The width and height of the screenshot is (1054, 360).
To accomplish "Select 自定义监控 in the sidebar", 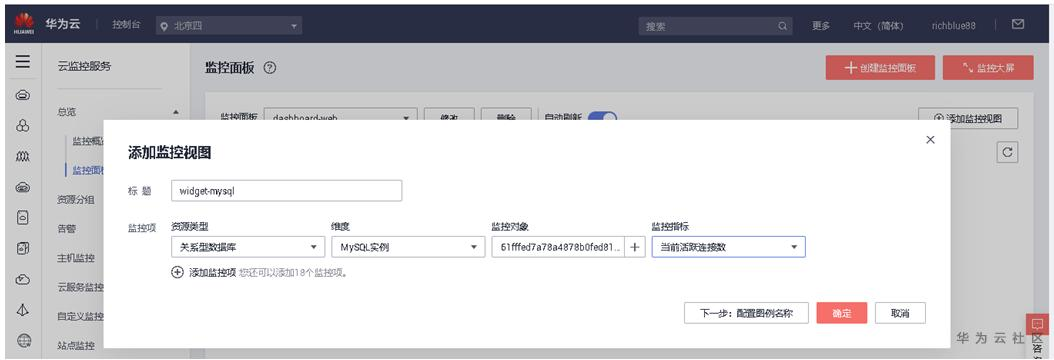I will pos(81,316).
